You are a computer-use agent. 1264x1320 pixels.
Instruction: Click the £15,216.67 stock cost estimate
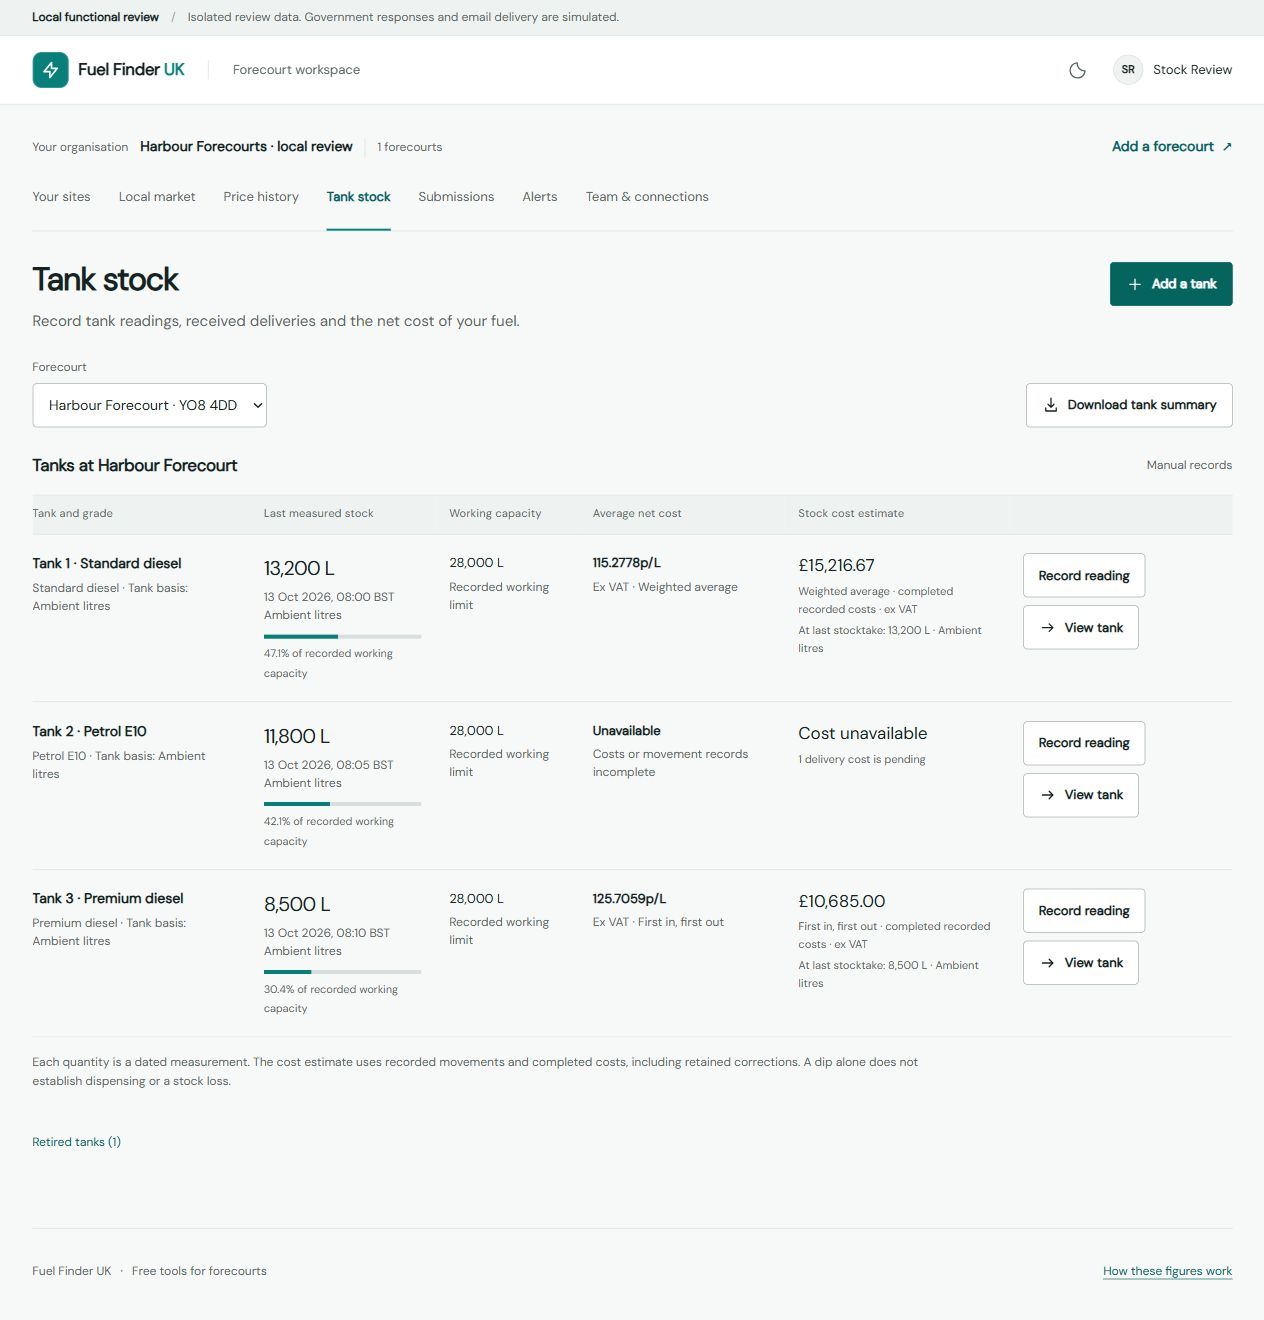pyautogui.click(x=836, y=566)
